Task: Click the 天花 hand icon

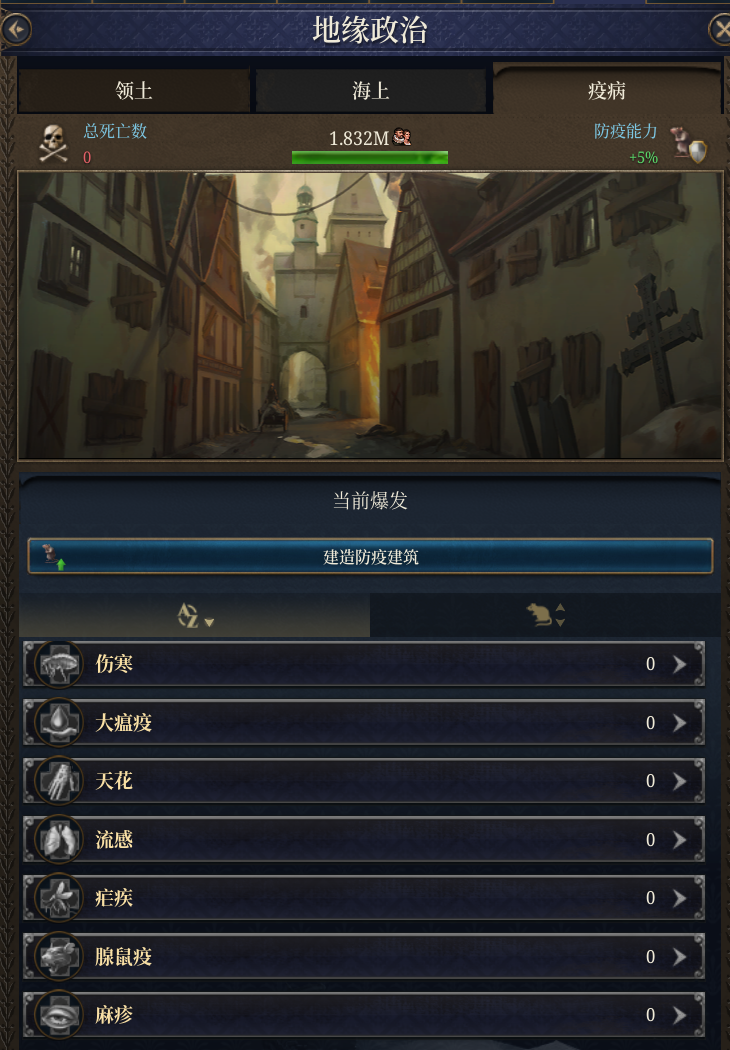Action: coord(59,781)
